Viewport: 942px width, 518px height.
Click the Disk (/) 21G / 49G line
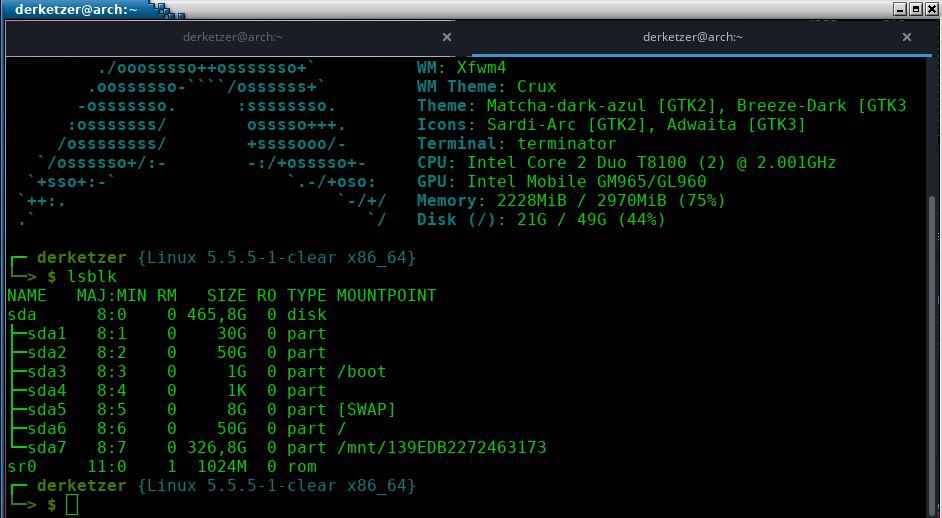point(541,220)
